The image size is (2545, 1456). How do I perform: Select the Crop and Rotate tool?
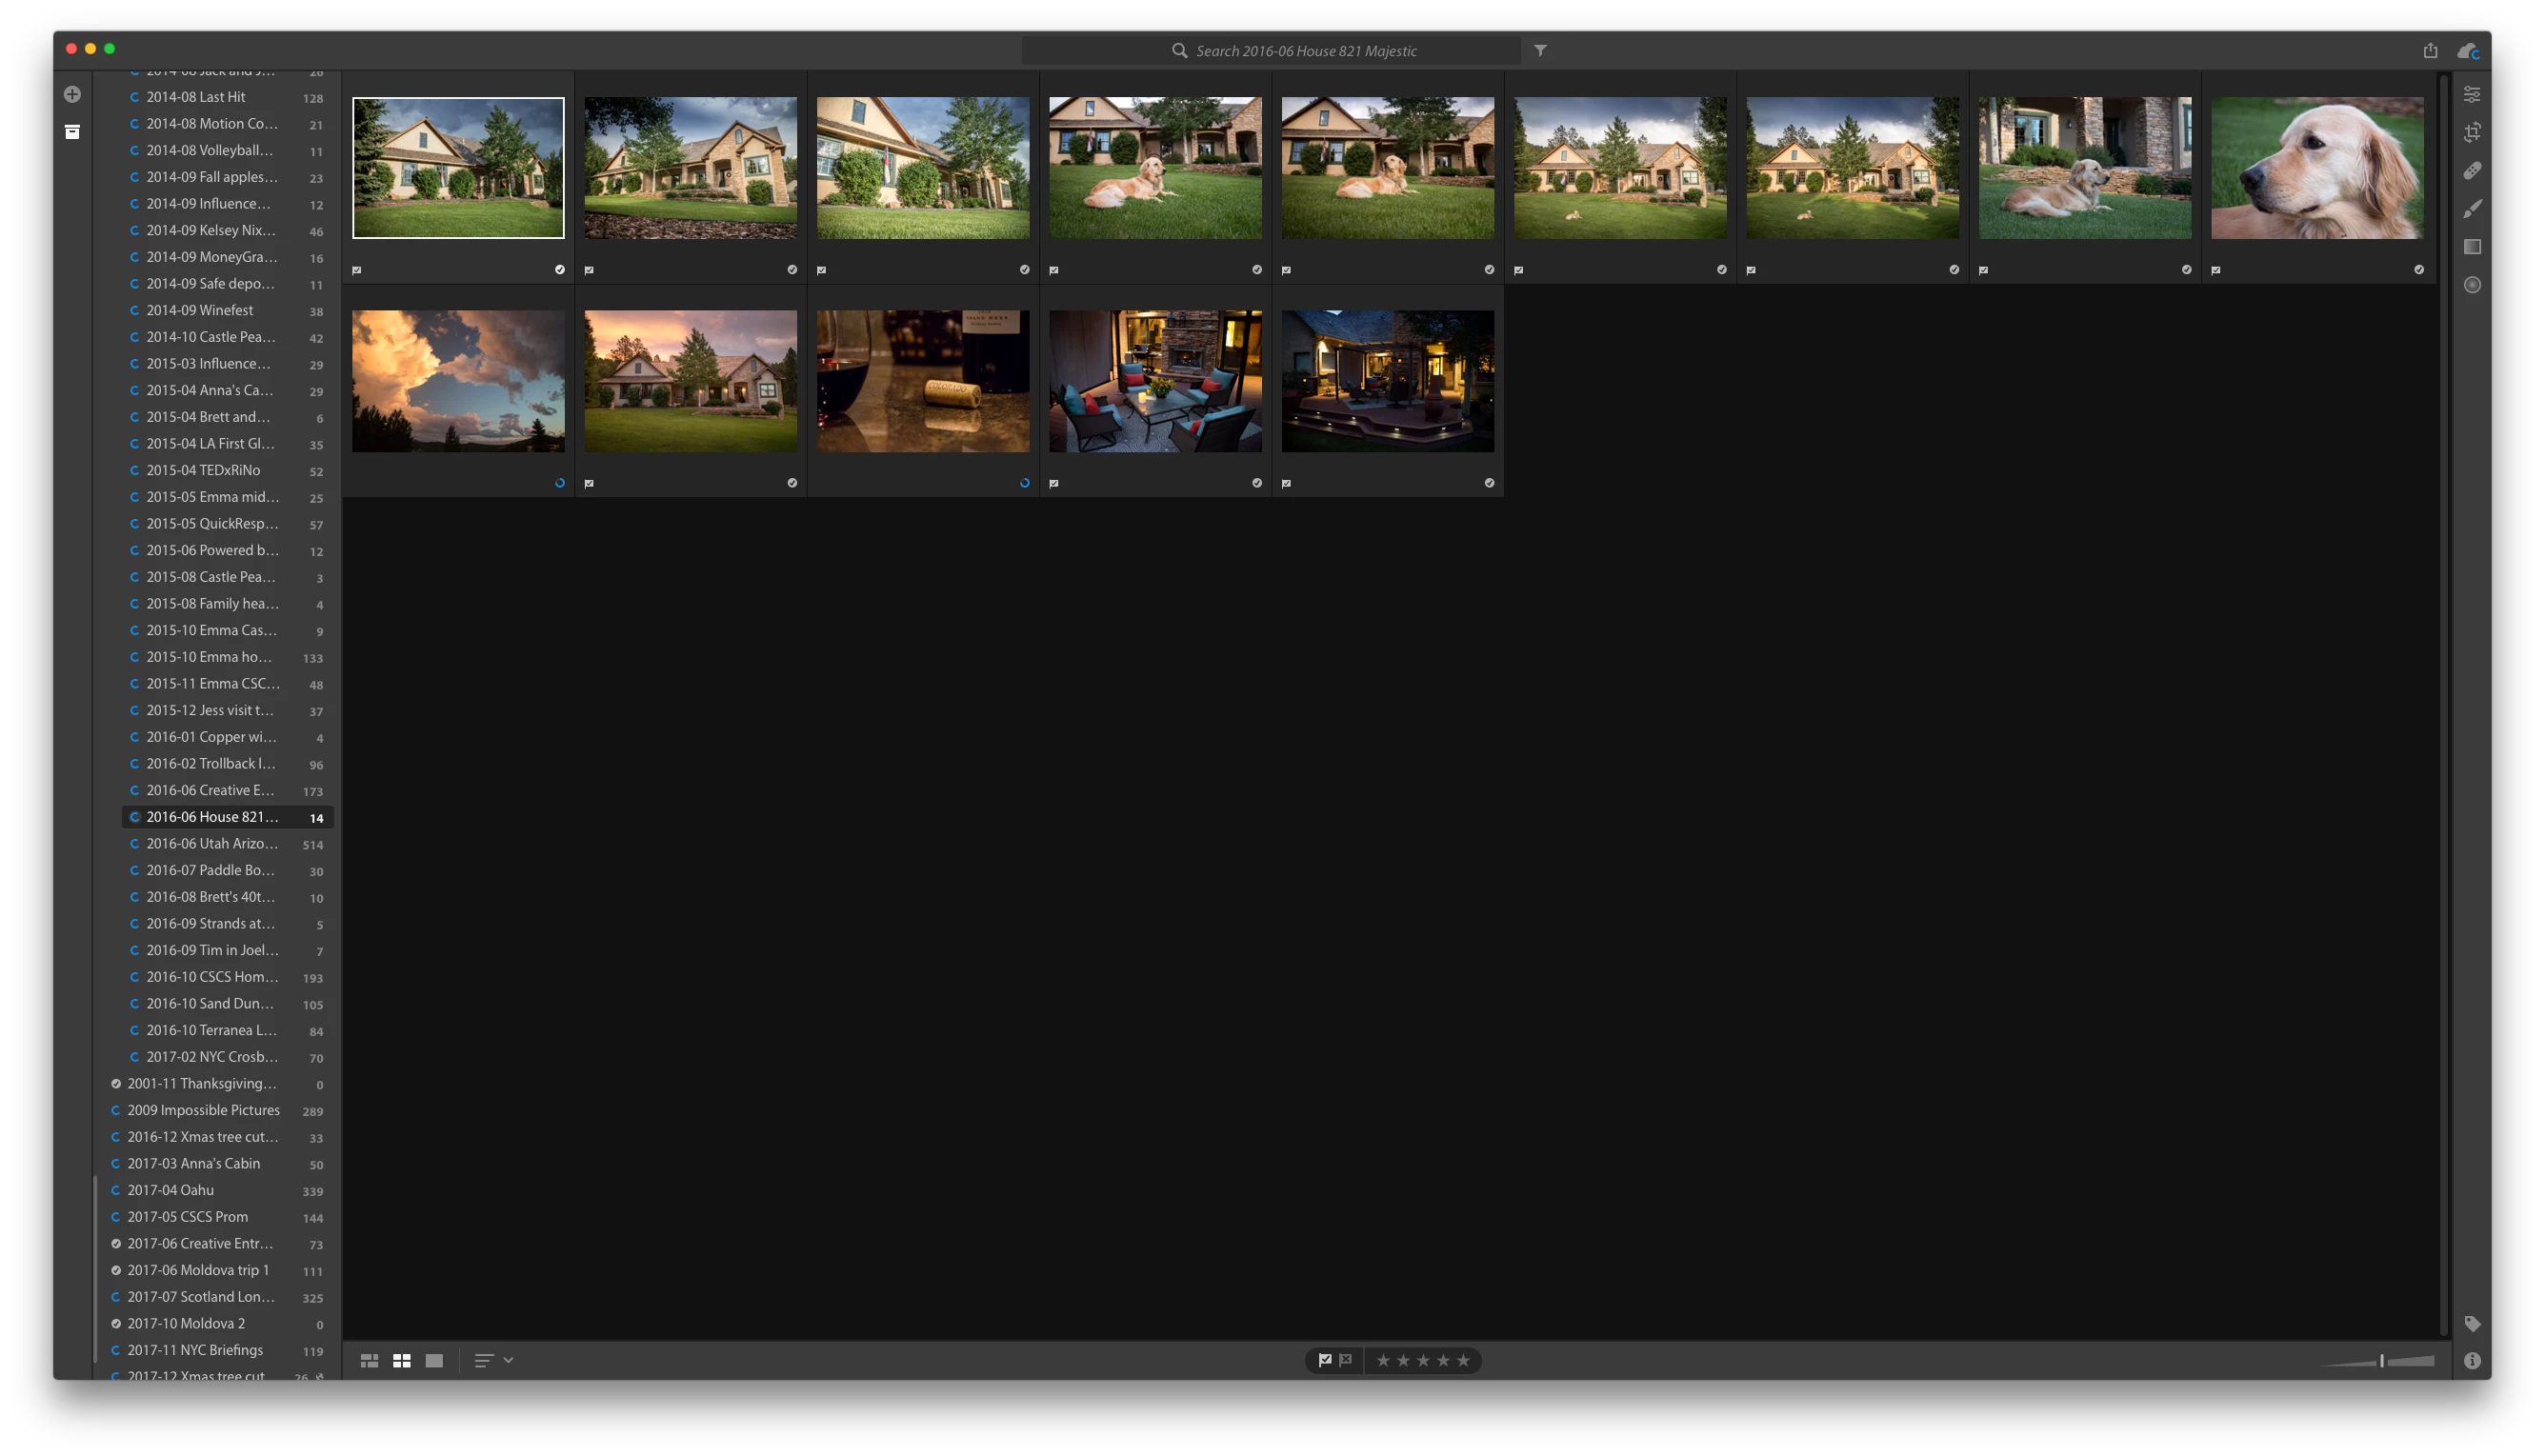(2472, 132)
